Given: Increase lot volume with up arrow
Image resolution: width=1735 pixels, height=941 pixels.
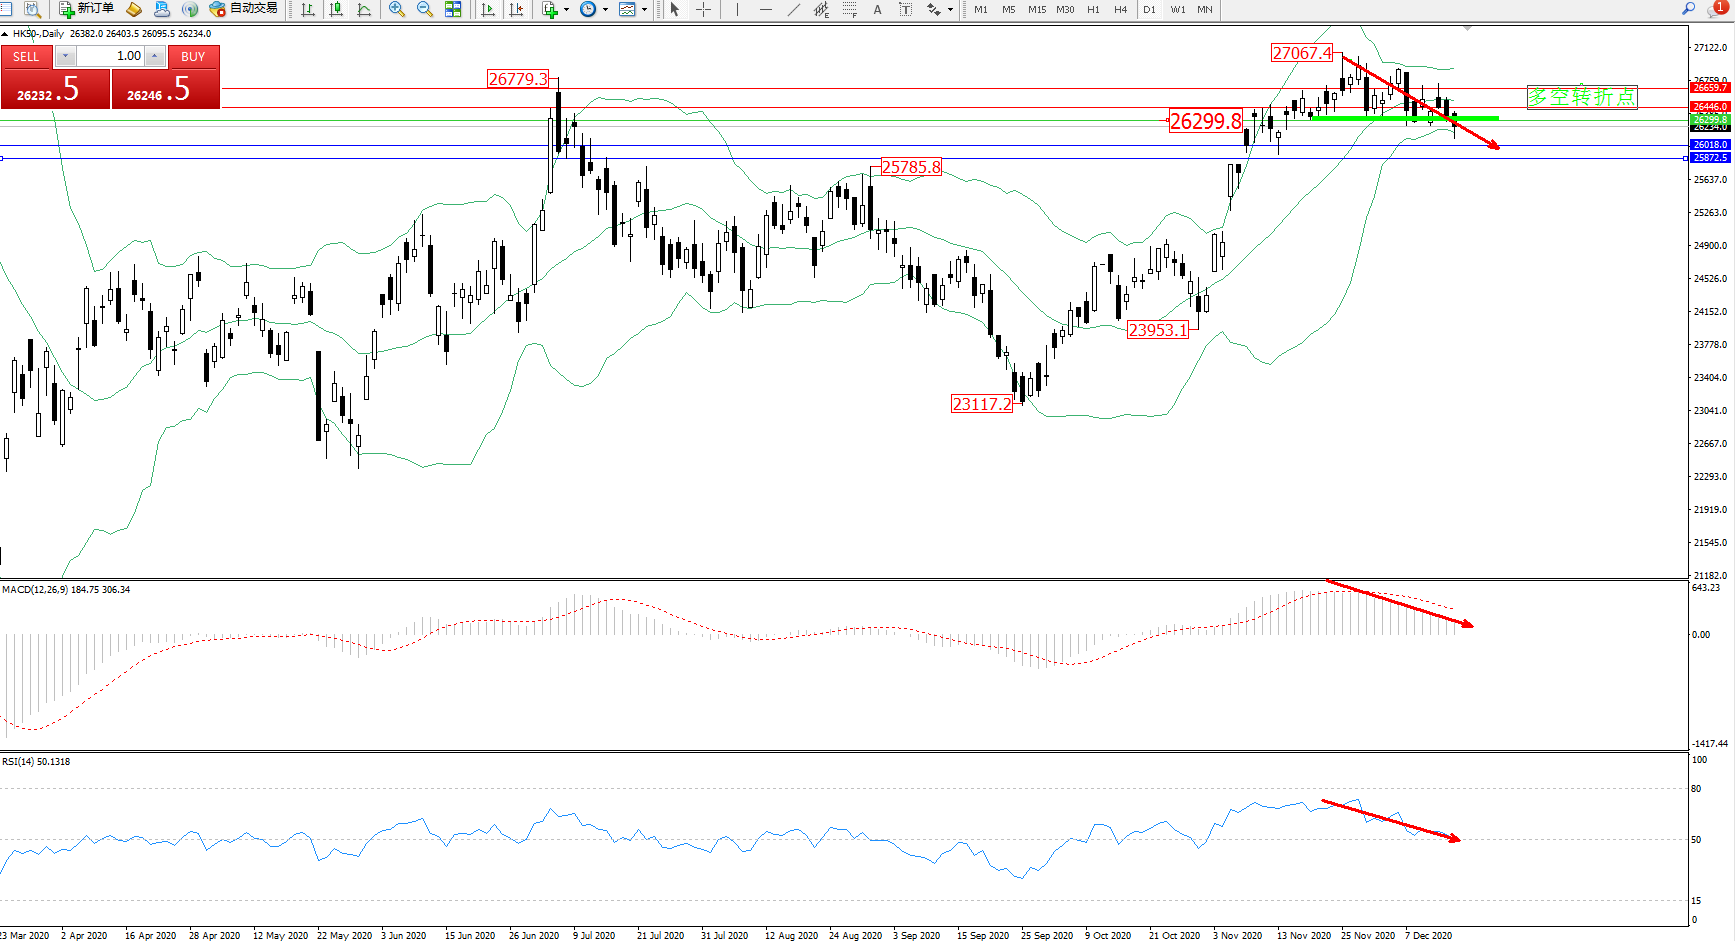Looking at the screenshot, I should [155, 56].
